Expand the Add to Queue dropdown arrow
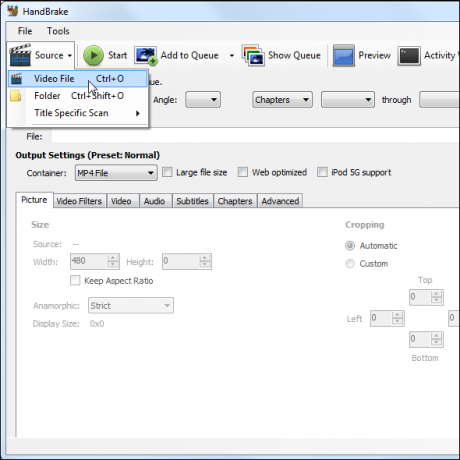 (x=232, y=56)
